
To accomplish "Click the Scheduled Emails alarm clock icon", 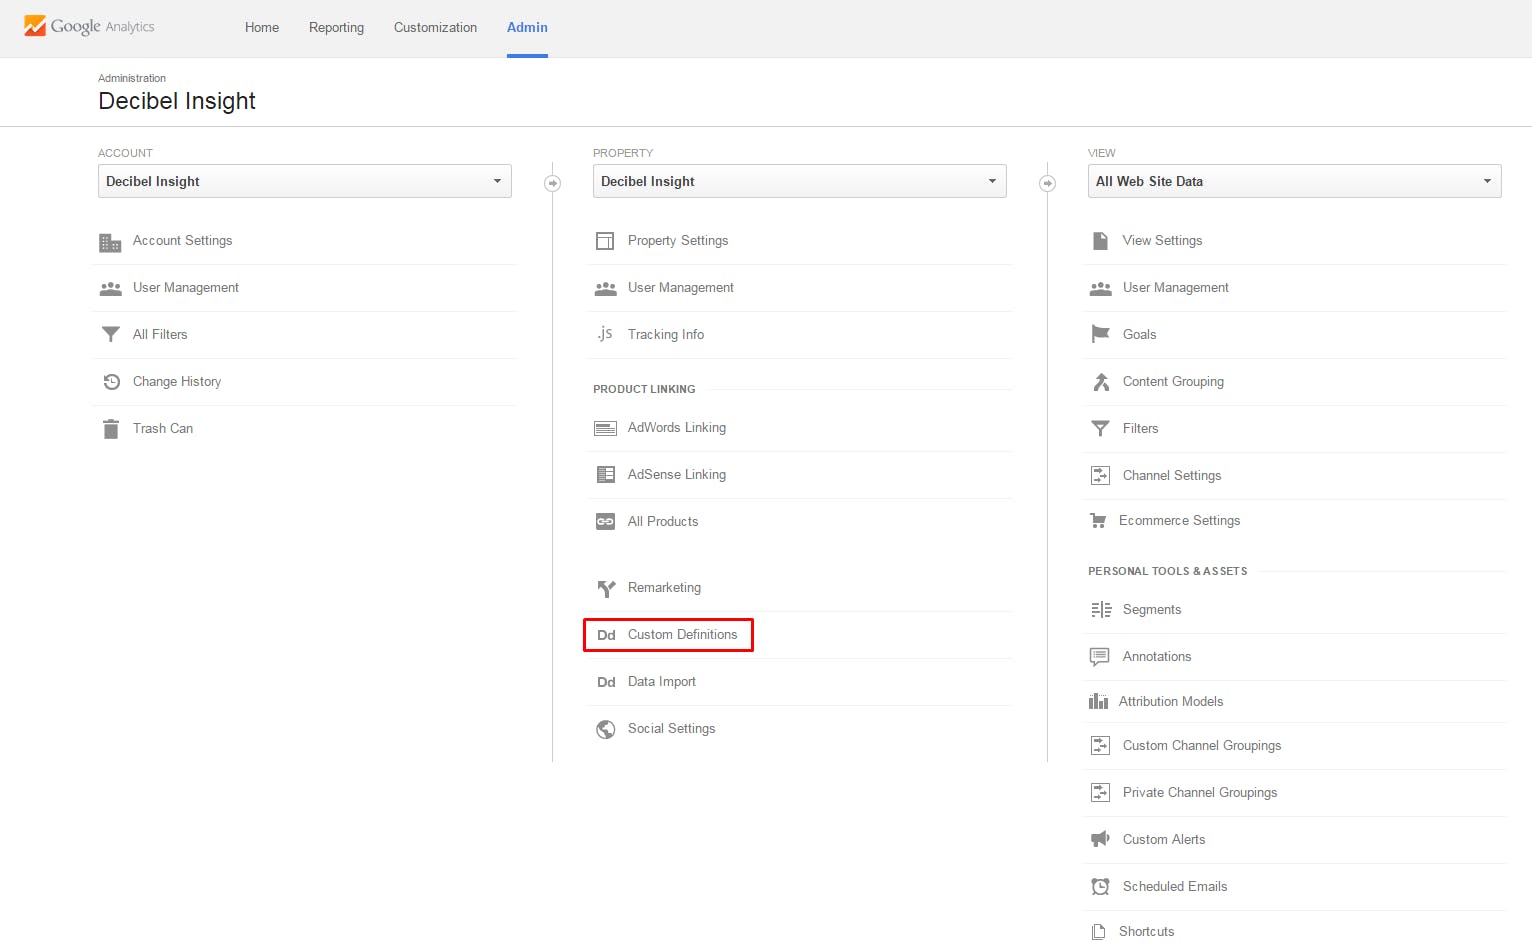I will point(1100,886).
